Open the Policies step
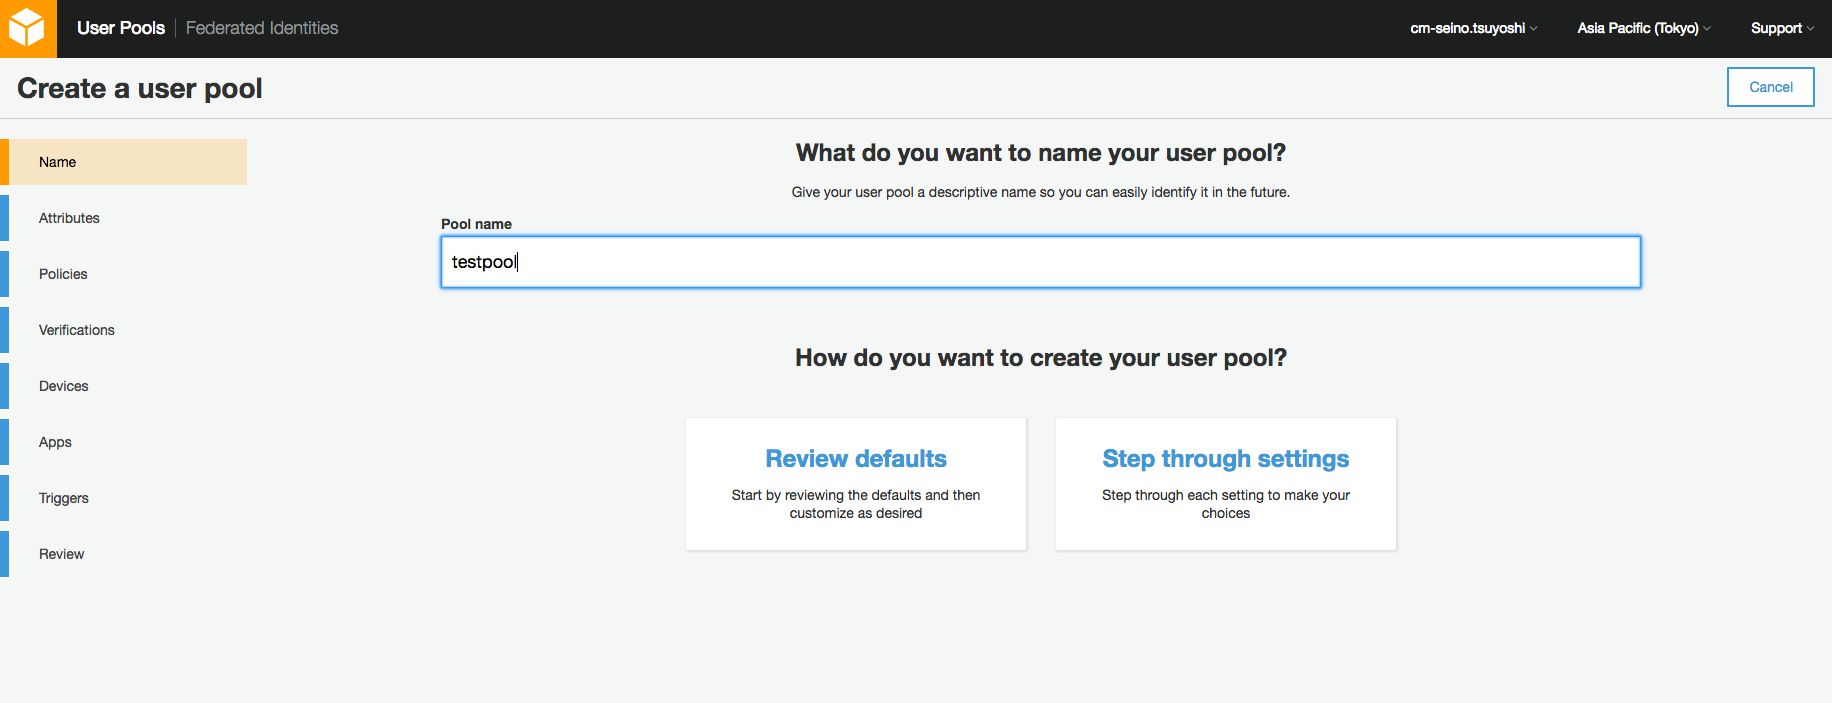 63,274
